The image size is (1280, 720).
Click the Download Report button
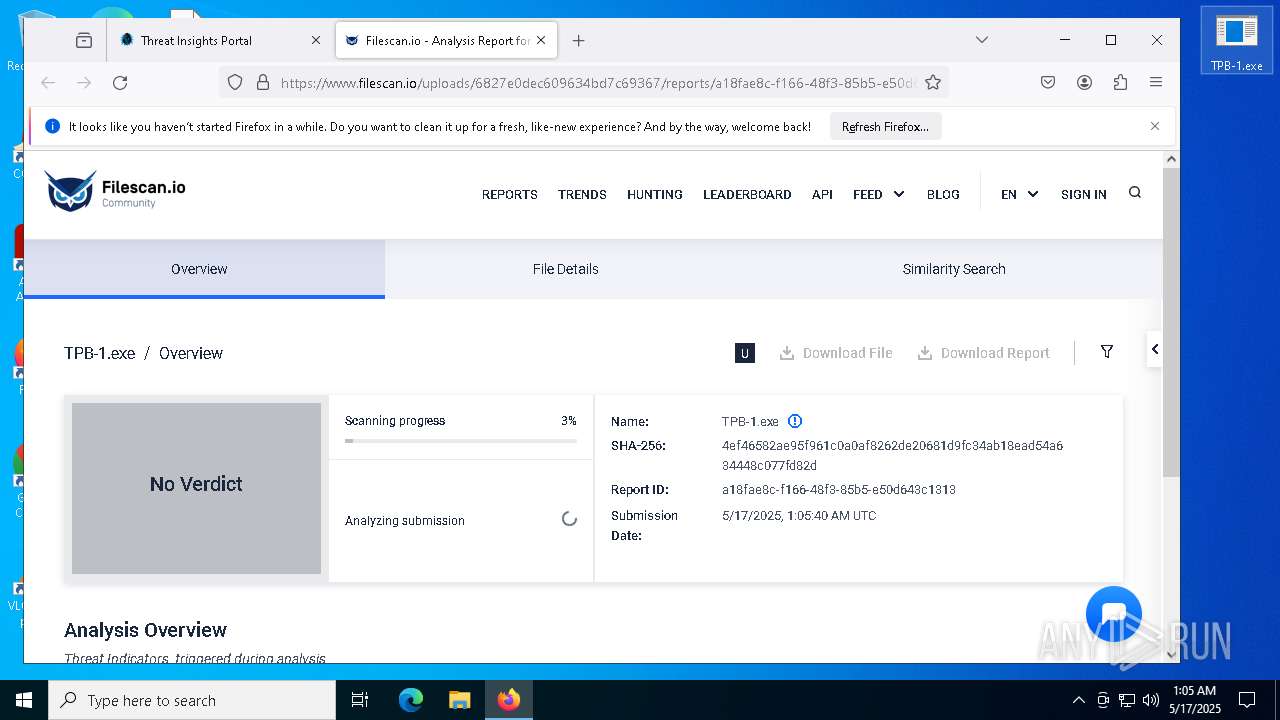pos(984,353)
